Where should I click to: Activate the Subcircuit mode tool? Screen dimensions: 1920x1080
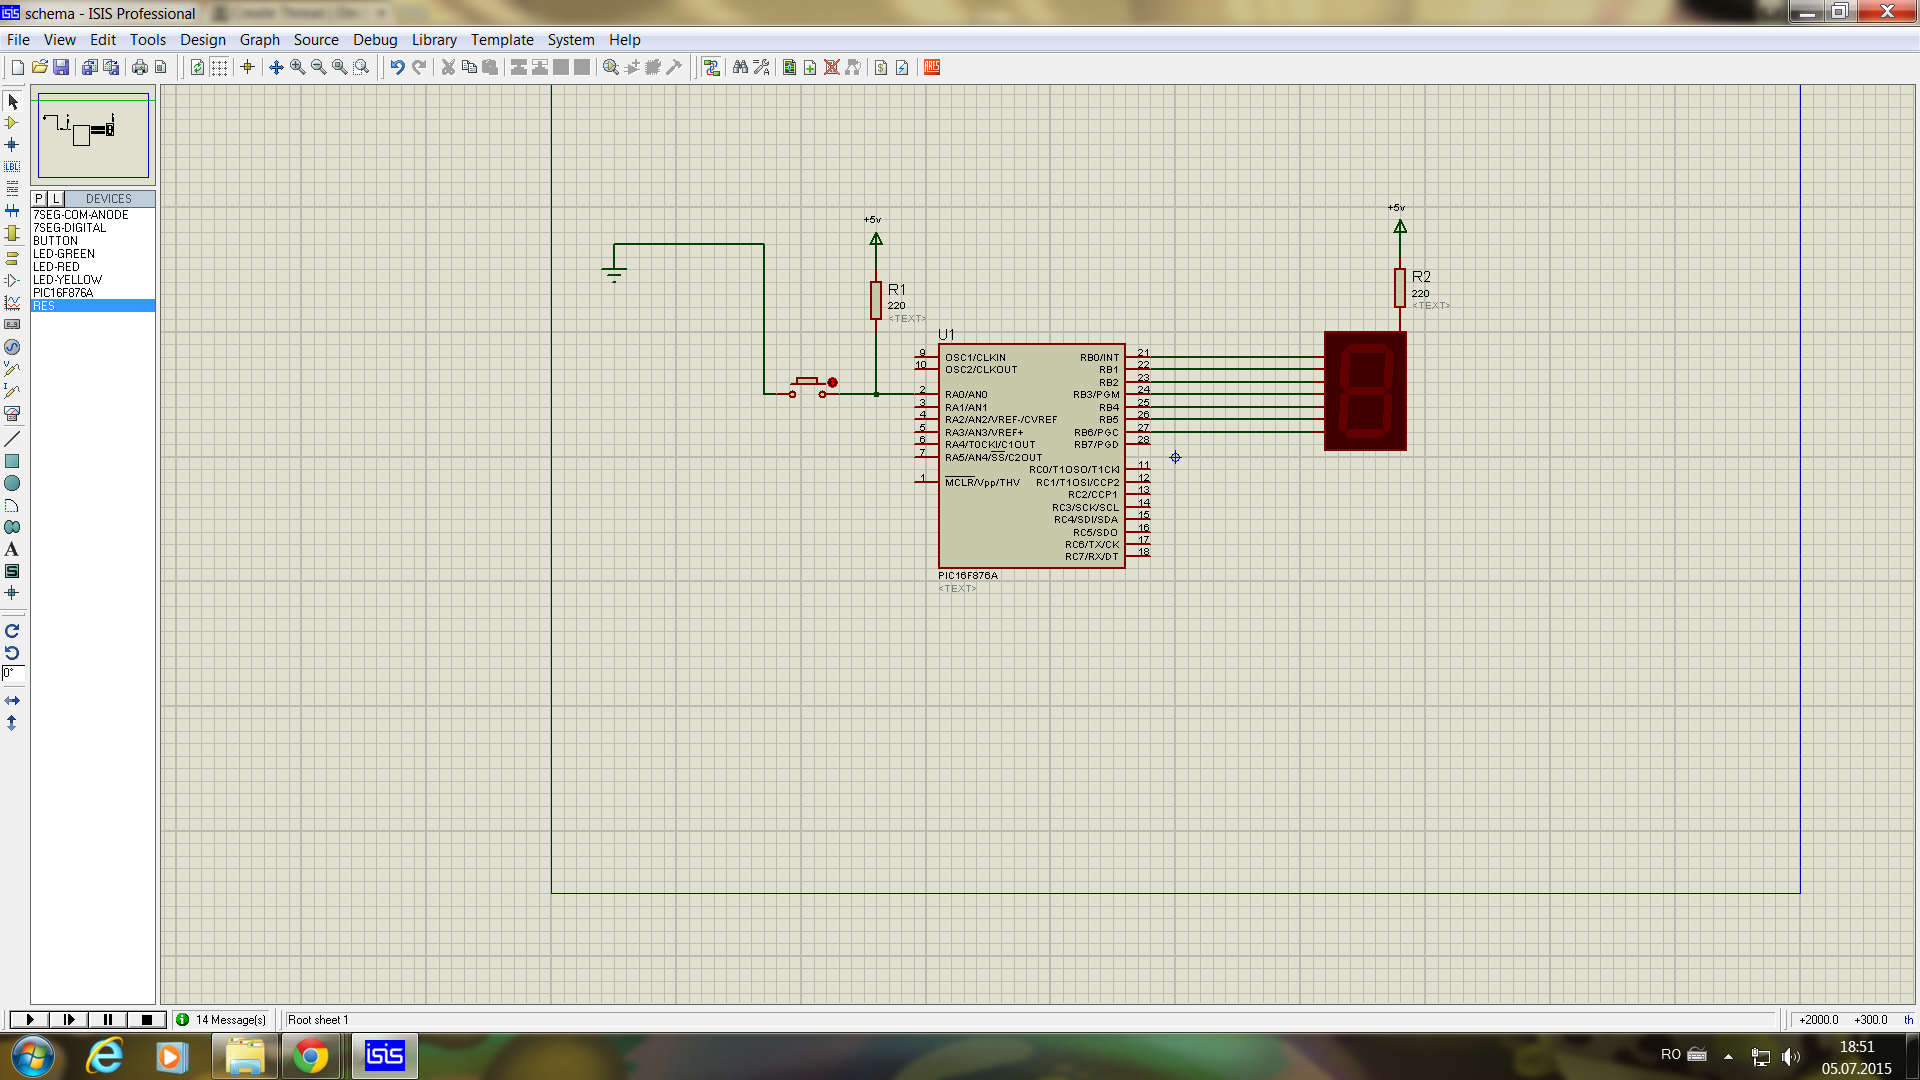pyautogui.click(x=12, y=233)
